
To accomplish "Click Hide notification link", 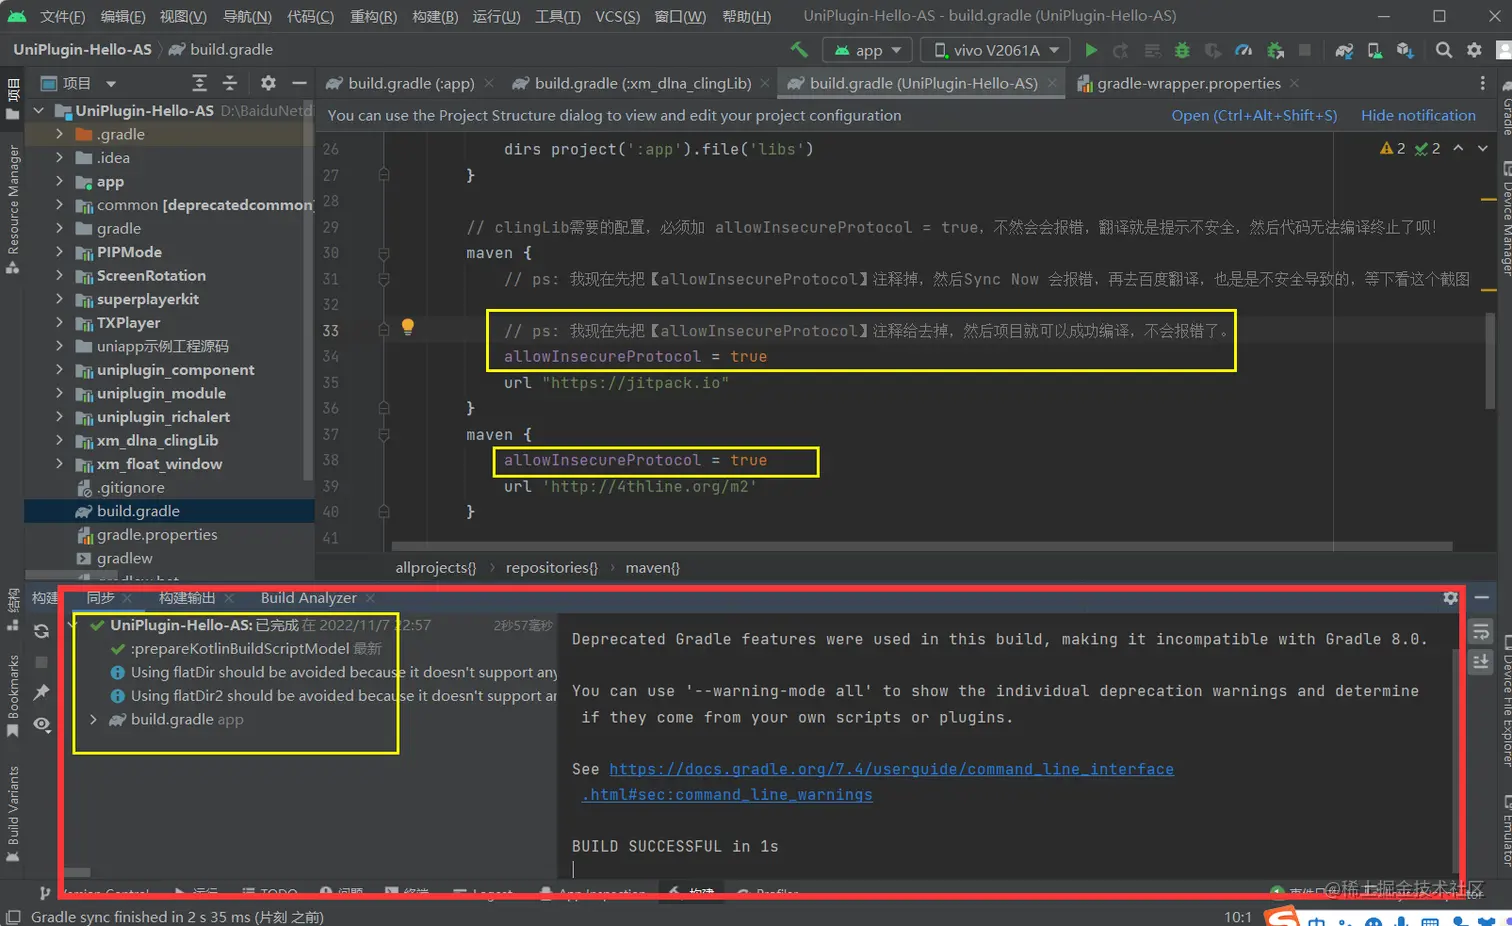I will tap(1418, 115).
